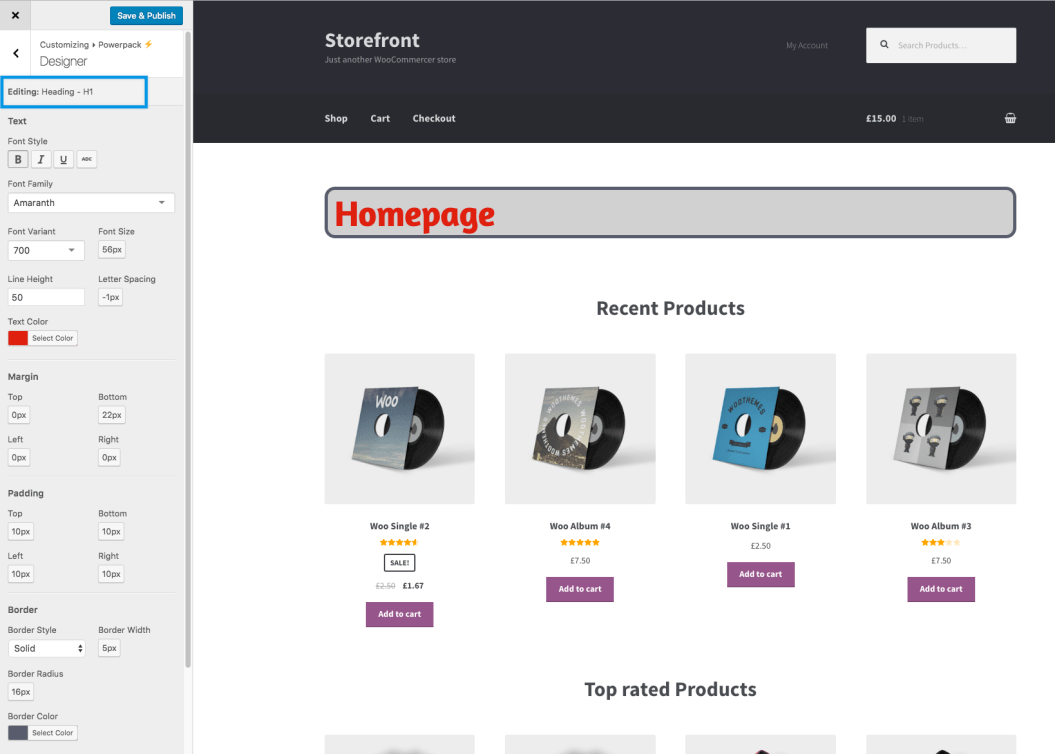1055x754 pixels.
Task: Apply strikethrough font style
Action: (x=86, y=159)
